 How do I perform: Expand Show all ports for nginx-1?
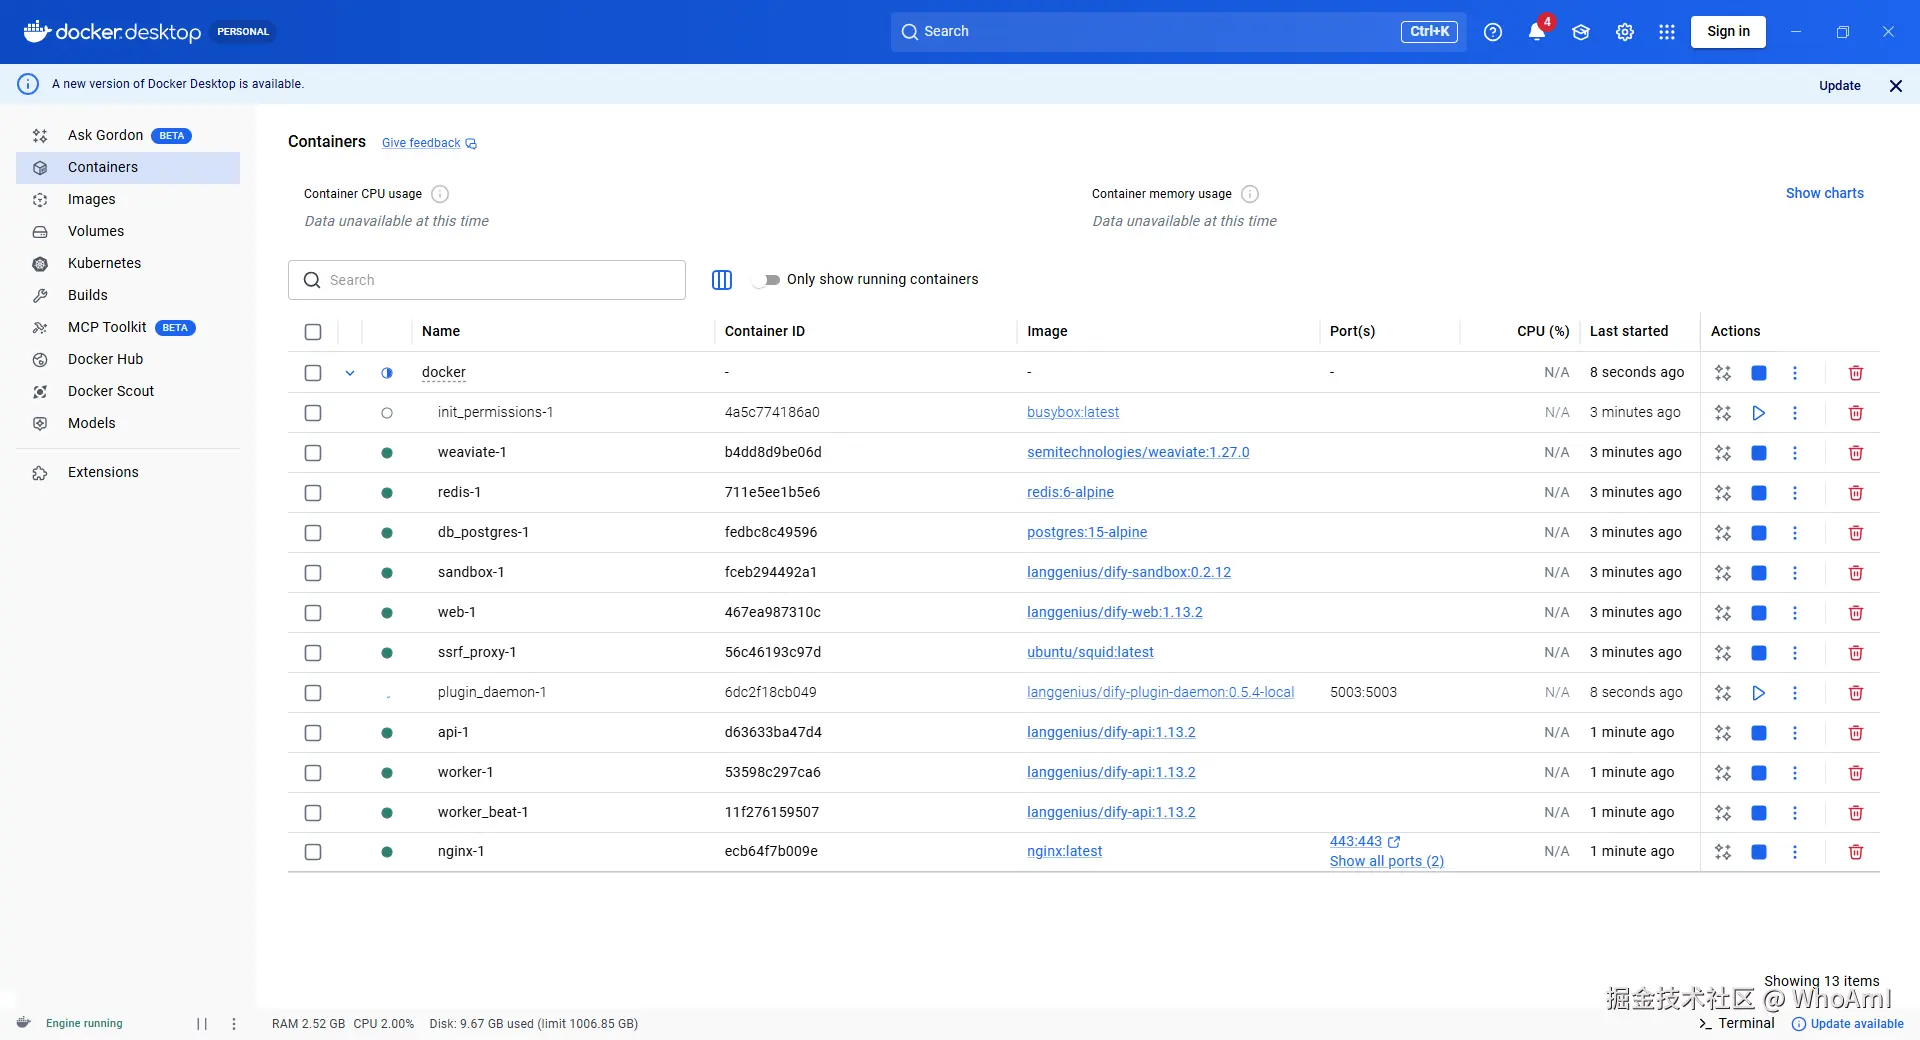(1386, 861)
